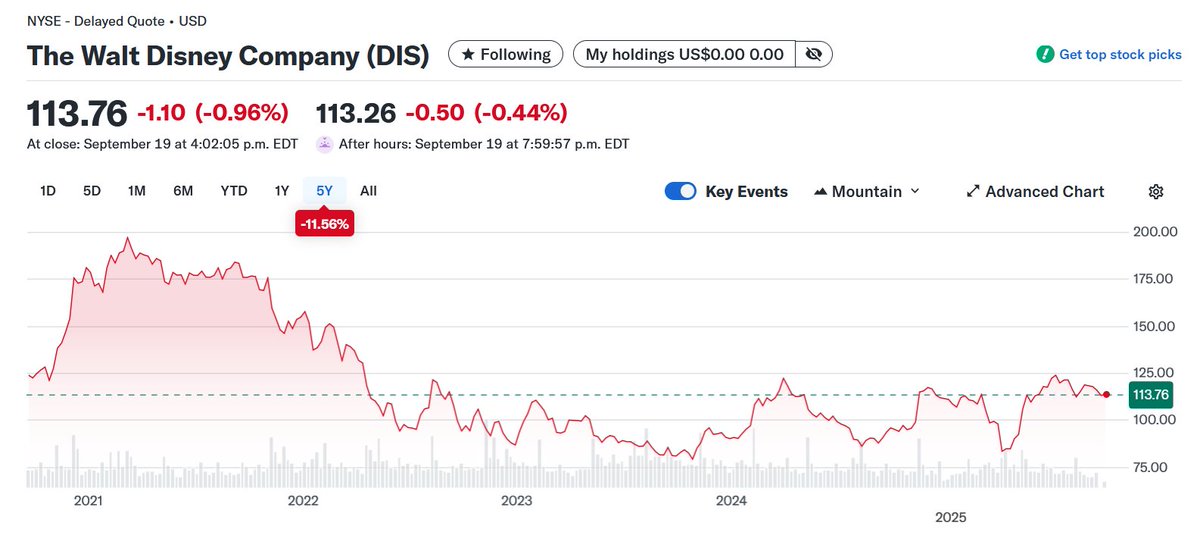
Task: Select the 1Y time range
Action: (282, 191)
